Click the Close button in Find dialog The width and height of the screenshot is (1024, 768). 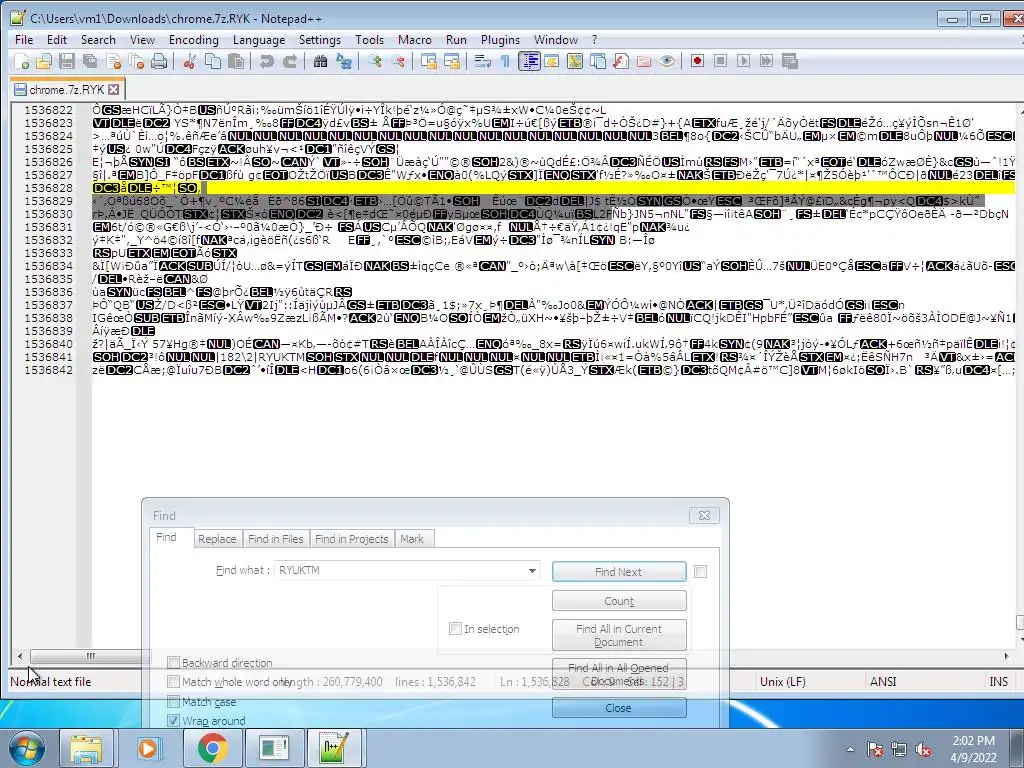pyautogui.click(x=618, y=708)
